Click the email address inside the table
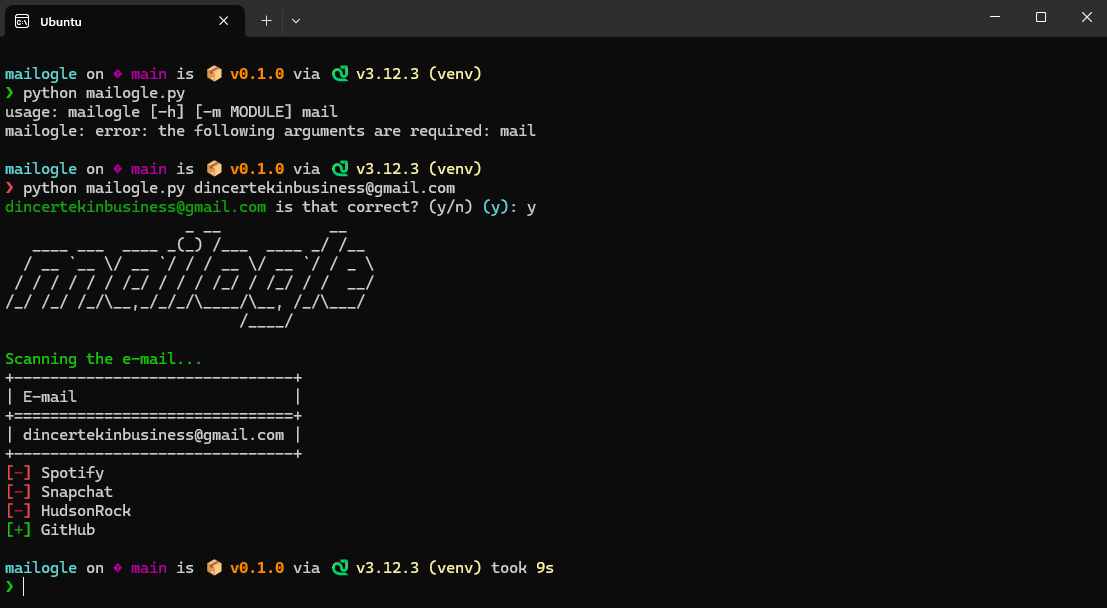The image size is (1107, 608). pyautogui.click(x=153, y=435)
